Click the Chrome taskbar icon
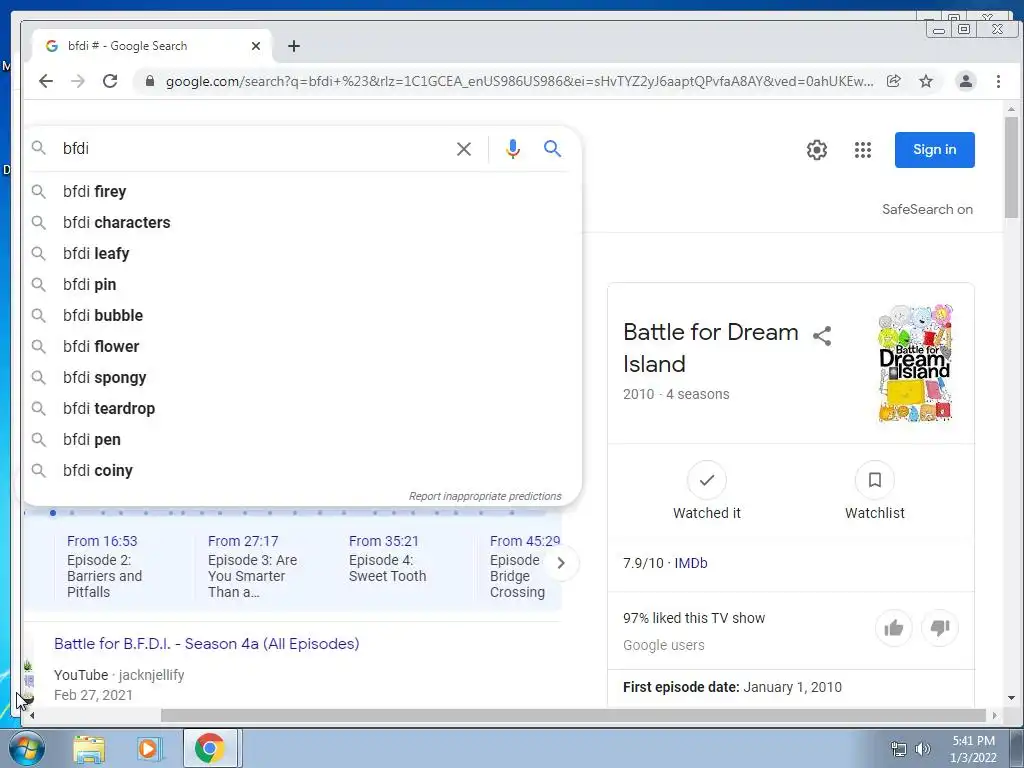The image size is (1024, 768). tap(209, 748)
